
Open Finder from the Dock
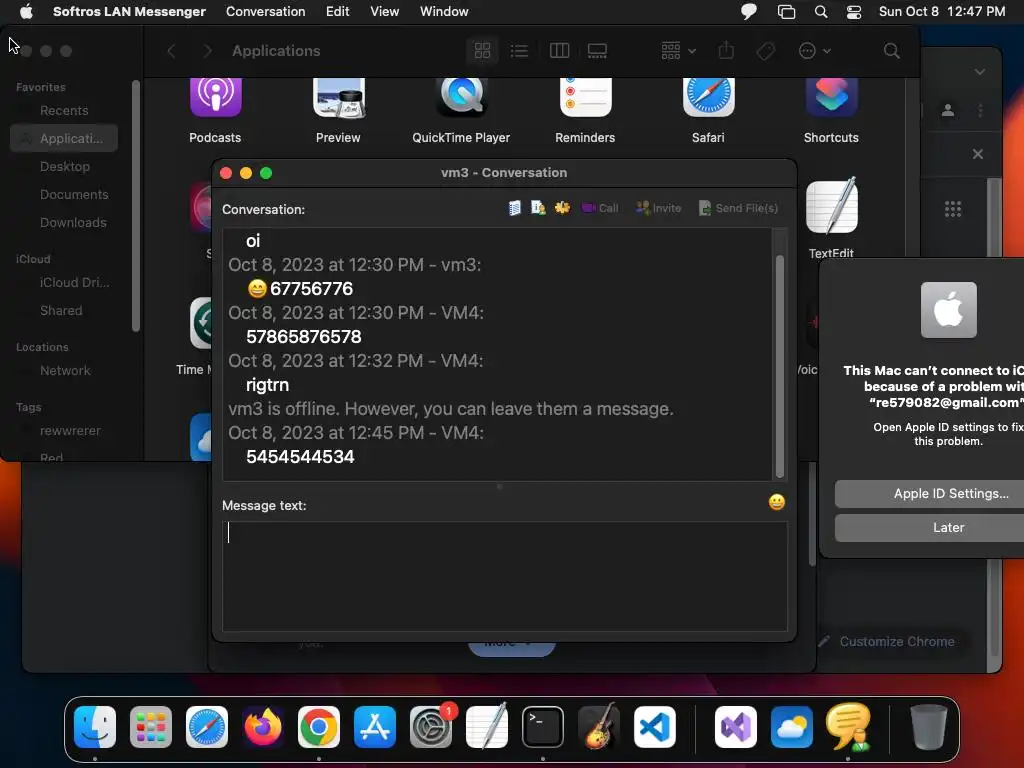(95, 727)
